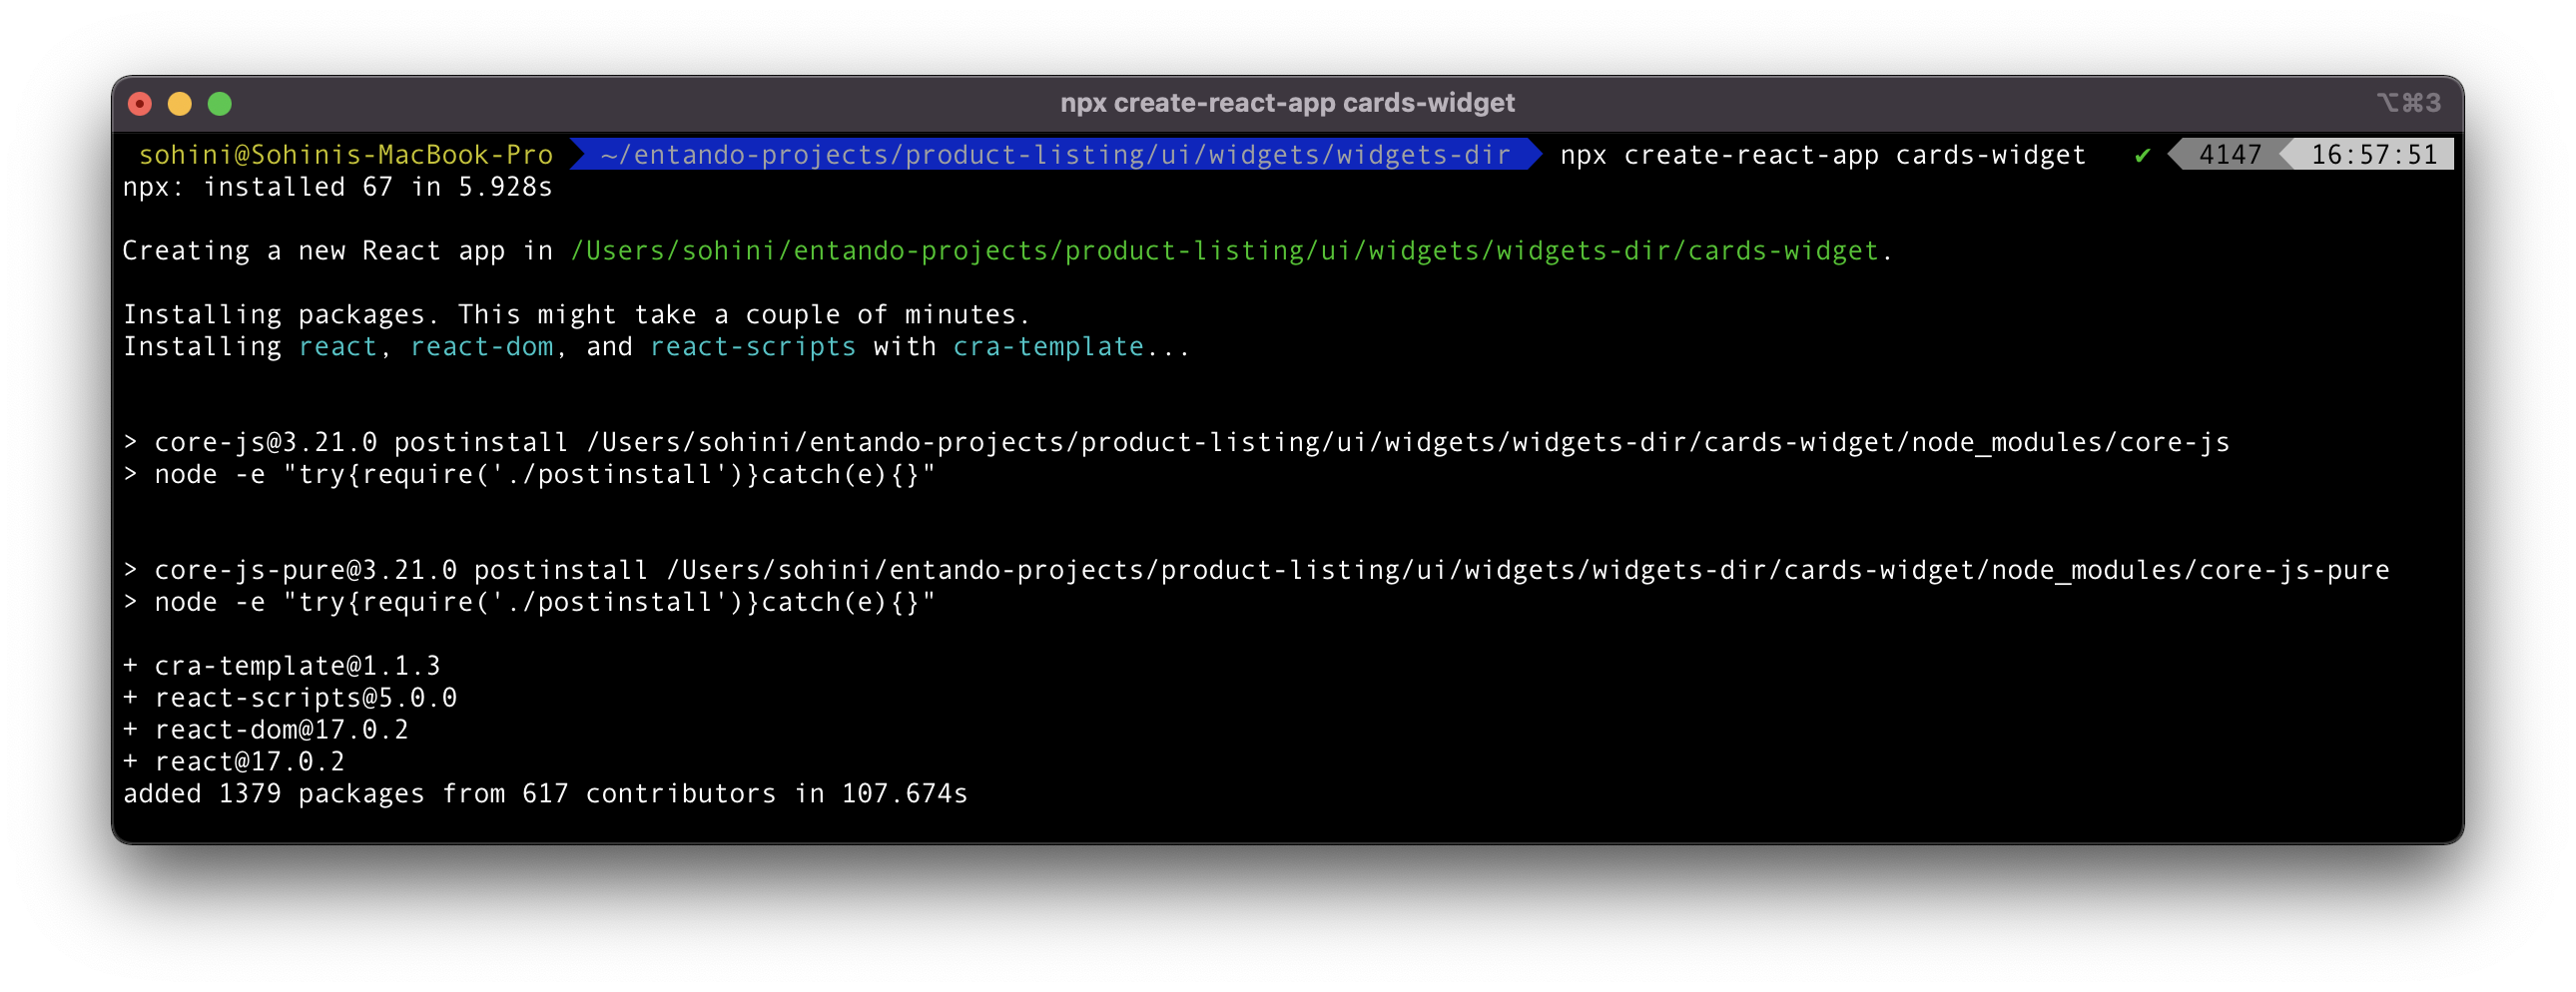Viewport: 2576px width, 992px height.
Task: Click the line '+ cra-template@1.1.3'
Action: click(x=281, y=666)
